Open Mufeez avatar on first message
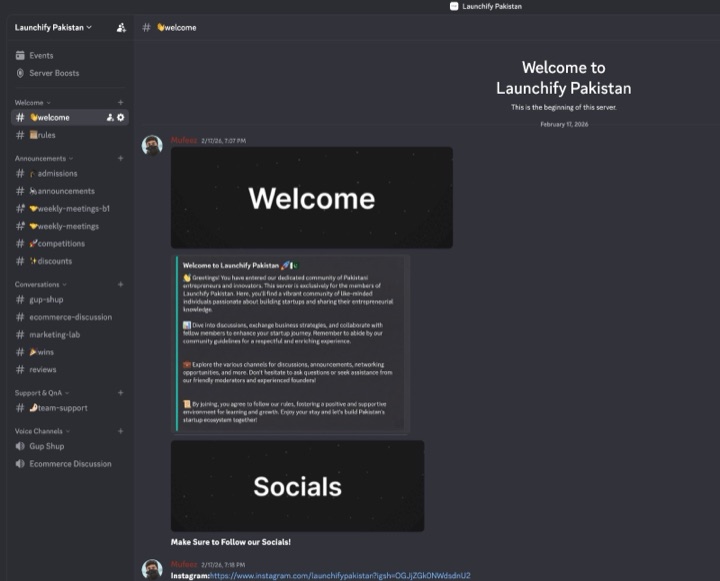Screen dimensions: 720x581 (x=152, y=146)
